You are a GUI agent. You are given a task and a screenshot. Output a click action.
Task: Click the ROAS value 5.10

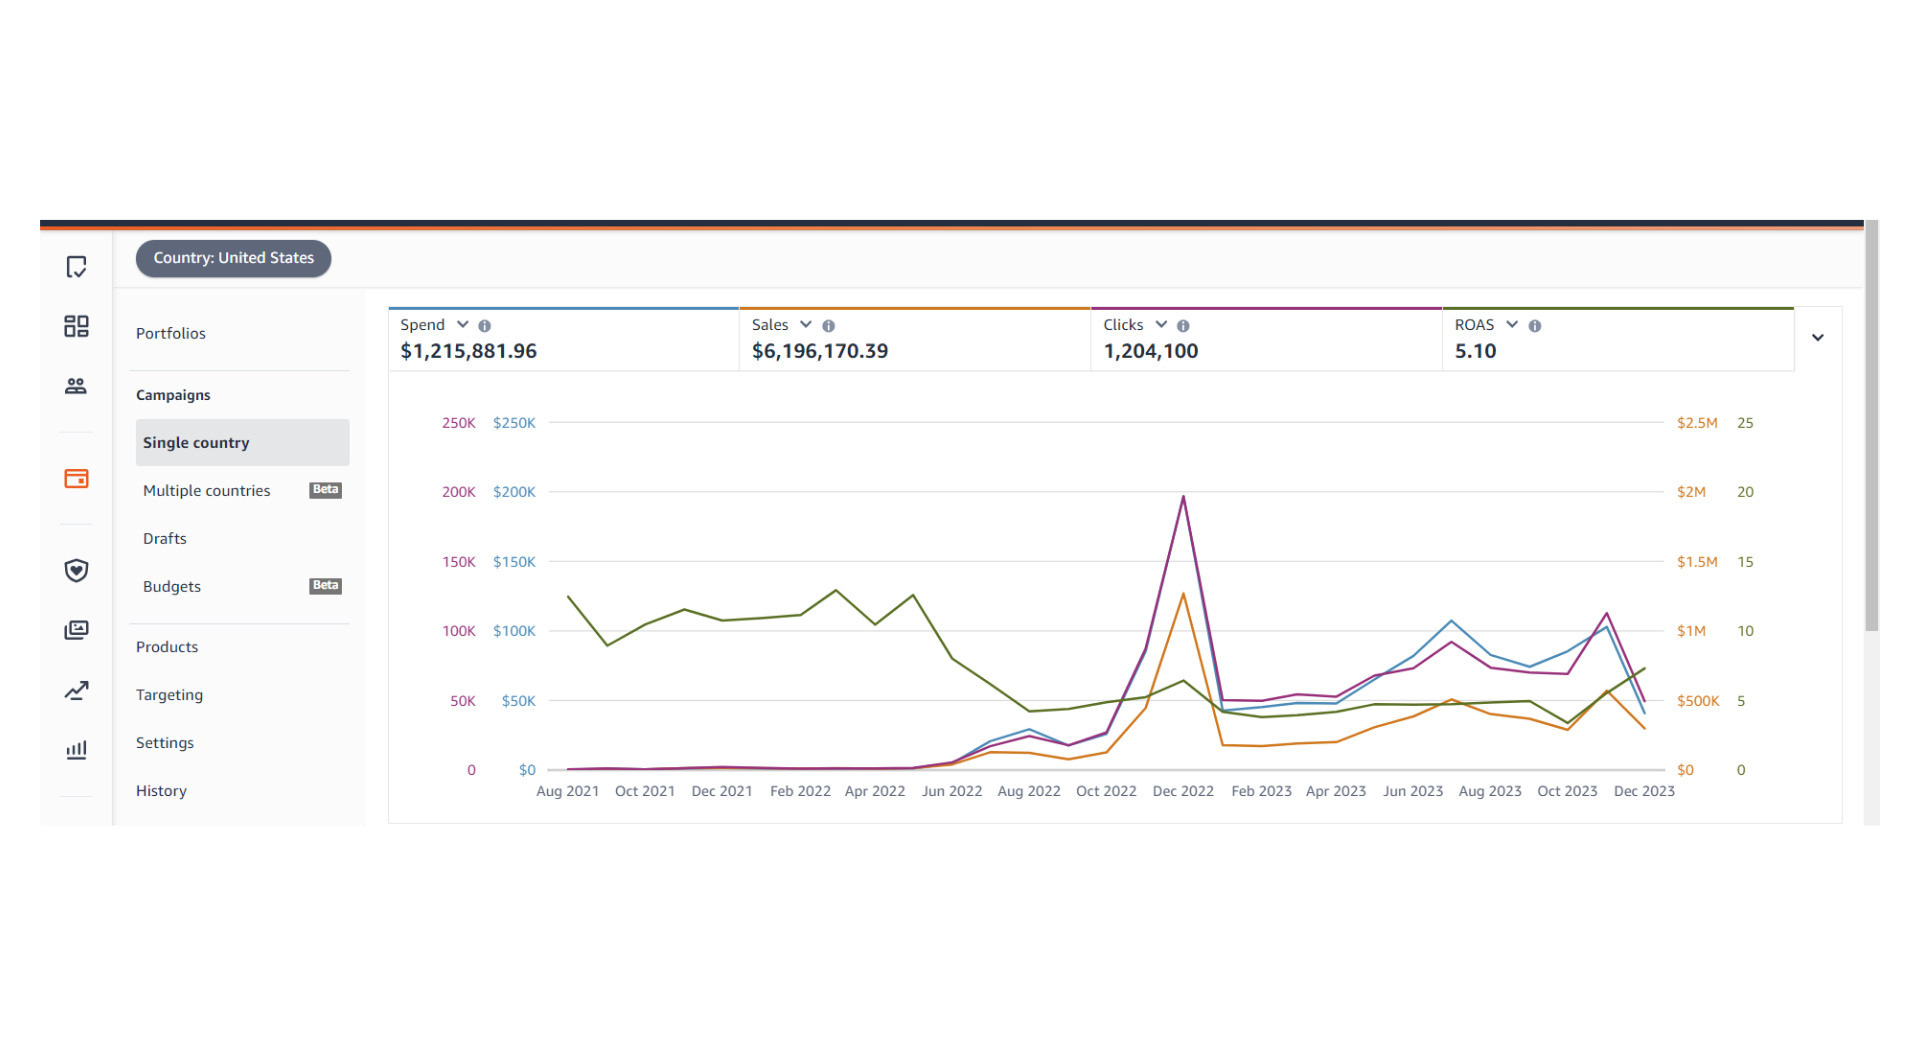tap(1476, 351)
